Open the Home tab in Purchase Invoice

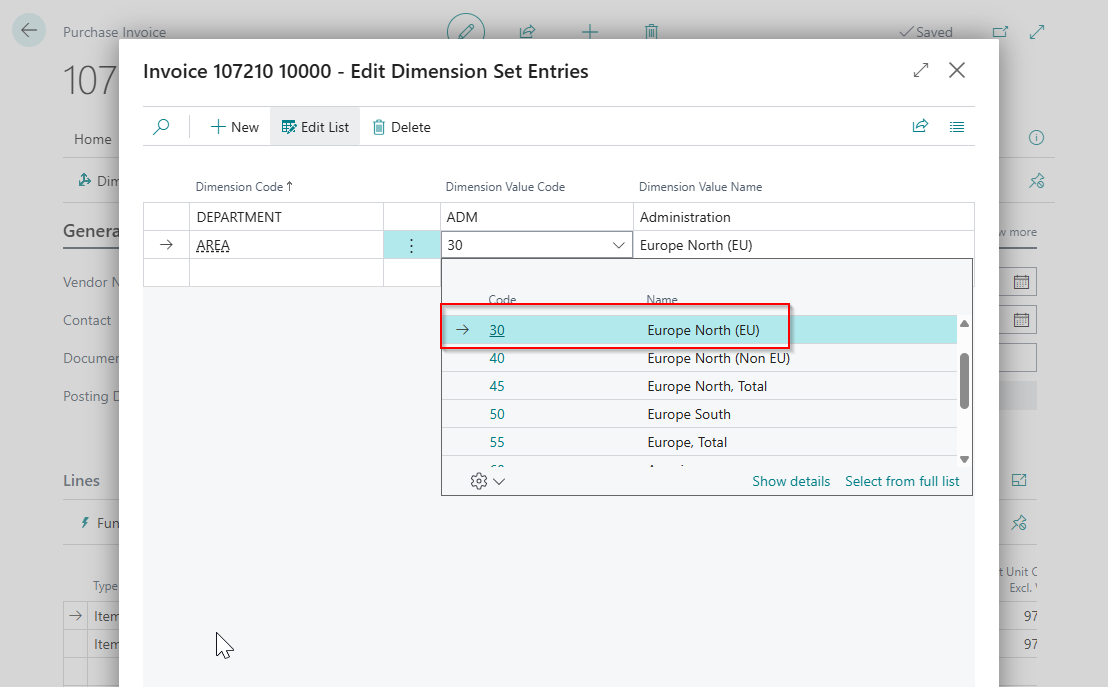coord(93,139)
